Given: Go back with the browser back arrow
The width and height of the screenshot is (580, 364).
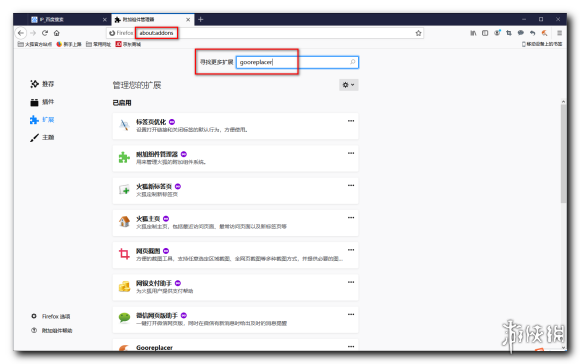Looking at the screenshot, I should (21, 33).
